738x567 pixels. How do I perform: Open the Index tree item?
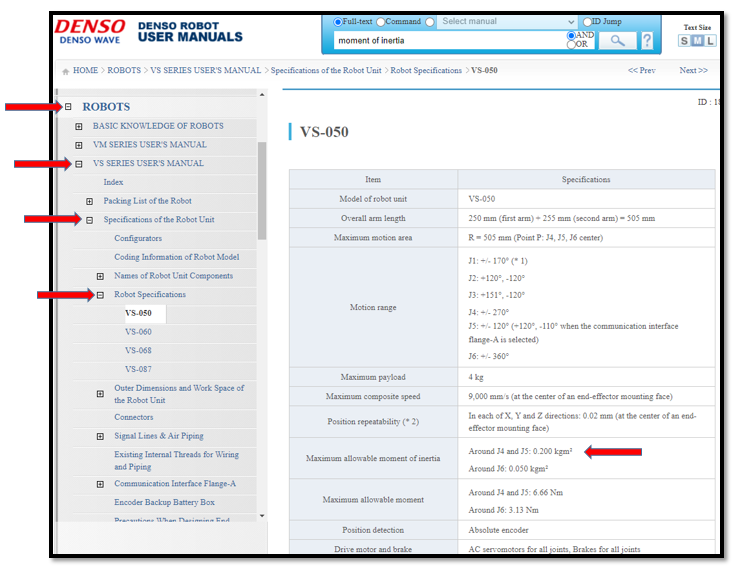click(x=113, y=182)
